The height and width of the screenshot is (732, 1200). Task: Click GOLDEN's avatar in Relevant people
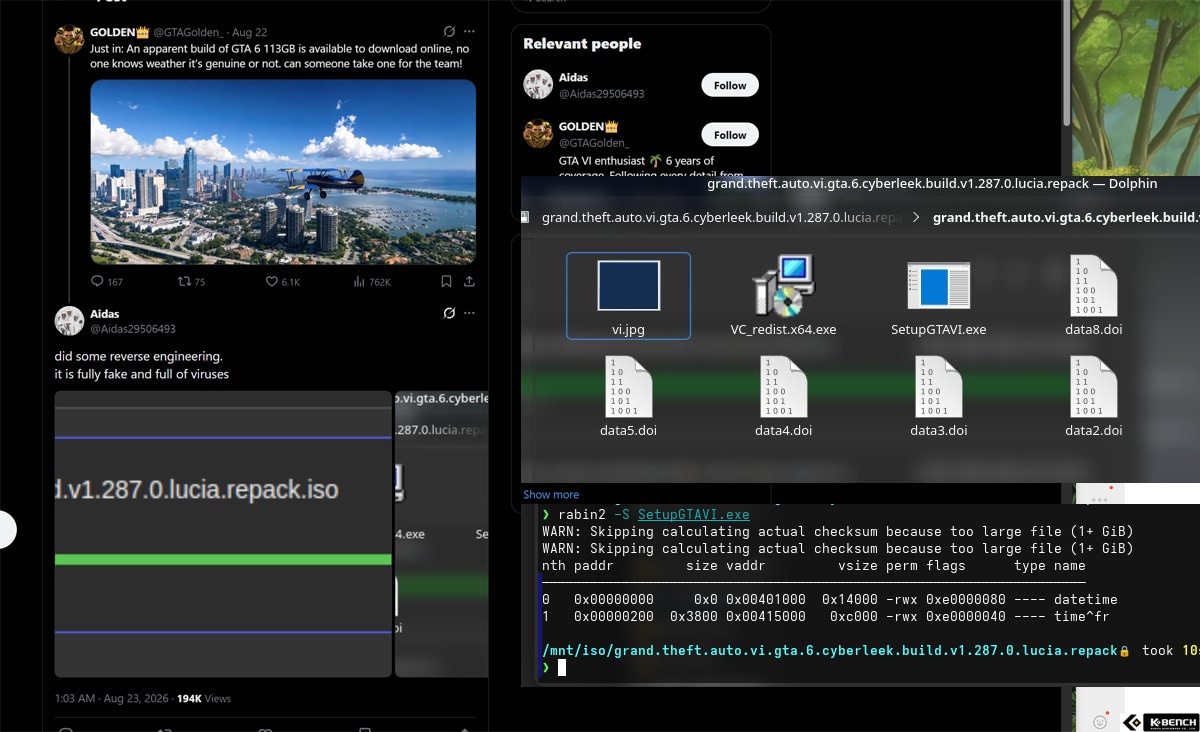click(538, 134)
